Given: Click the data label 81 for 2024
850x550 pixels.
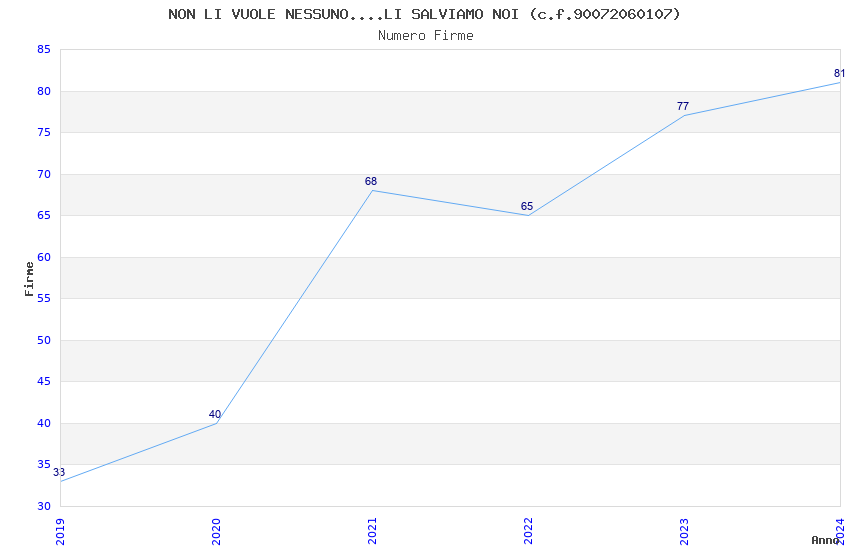Looking at the screenshot, I should tap(839, 74).
